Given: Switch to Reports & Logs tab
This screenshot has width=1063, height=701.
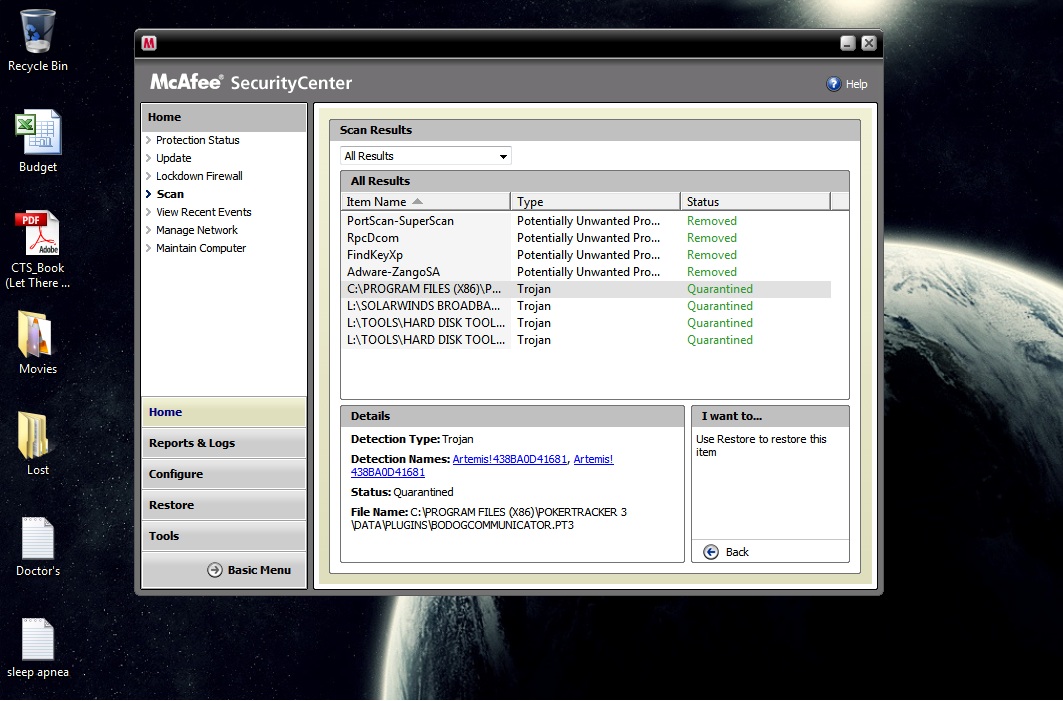Looking at the screenshot, I should [224, 443].
